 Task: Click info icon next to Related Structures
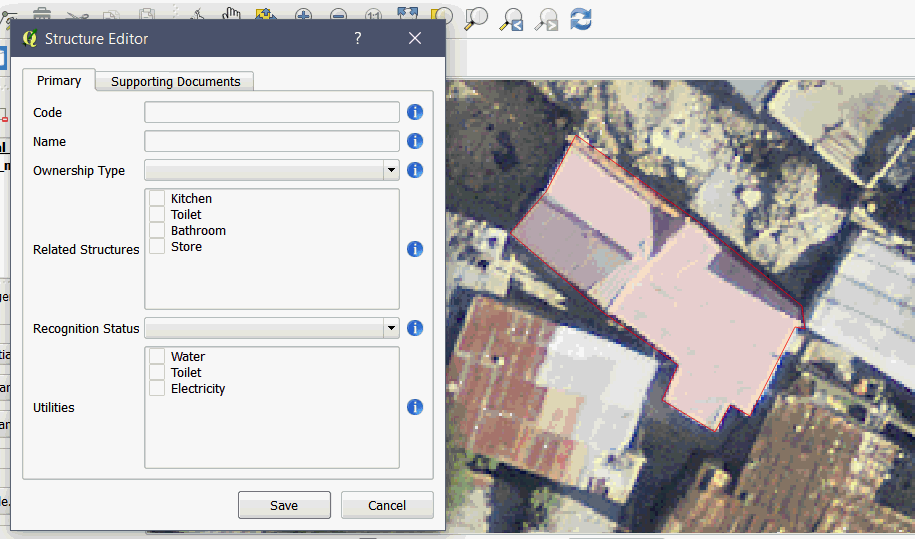[415, 249]
